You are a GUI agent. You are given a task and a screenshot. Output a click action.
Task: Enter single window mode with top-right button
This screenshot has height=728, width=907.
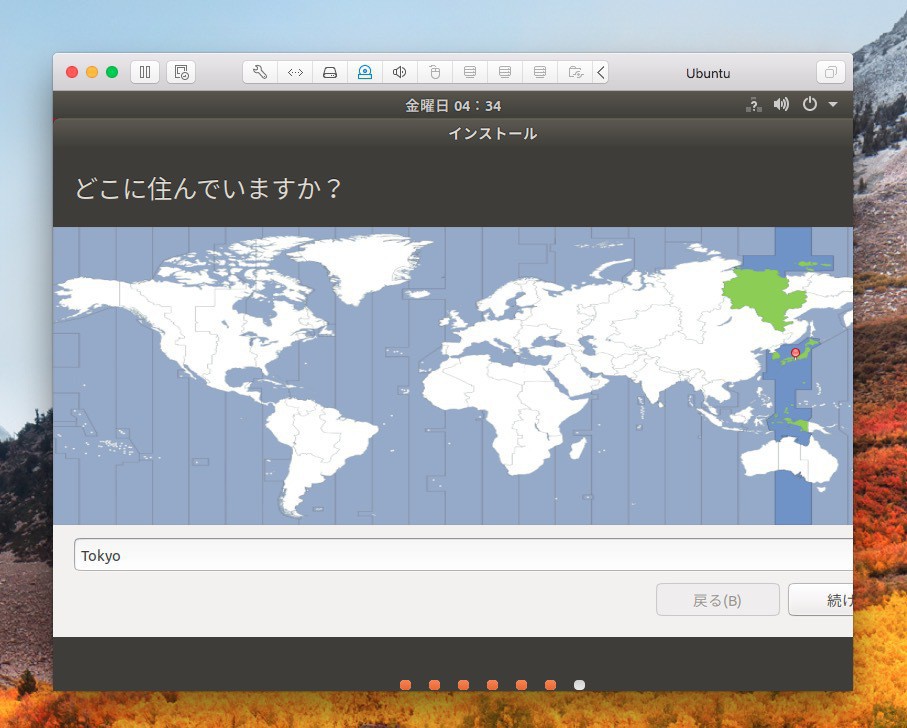[830, 72]
